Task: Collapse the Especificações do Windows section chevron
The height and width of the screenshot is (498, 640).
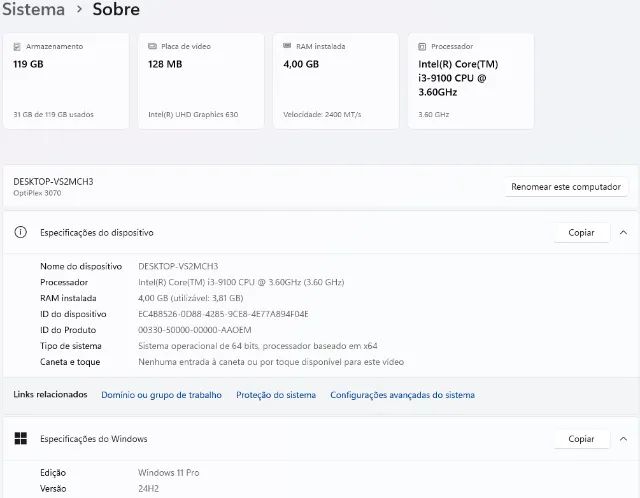Action: point(623,439)
